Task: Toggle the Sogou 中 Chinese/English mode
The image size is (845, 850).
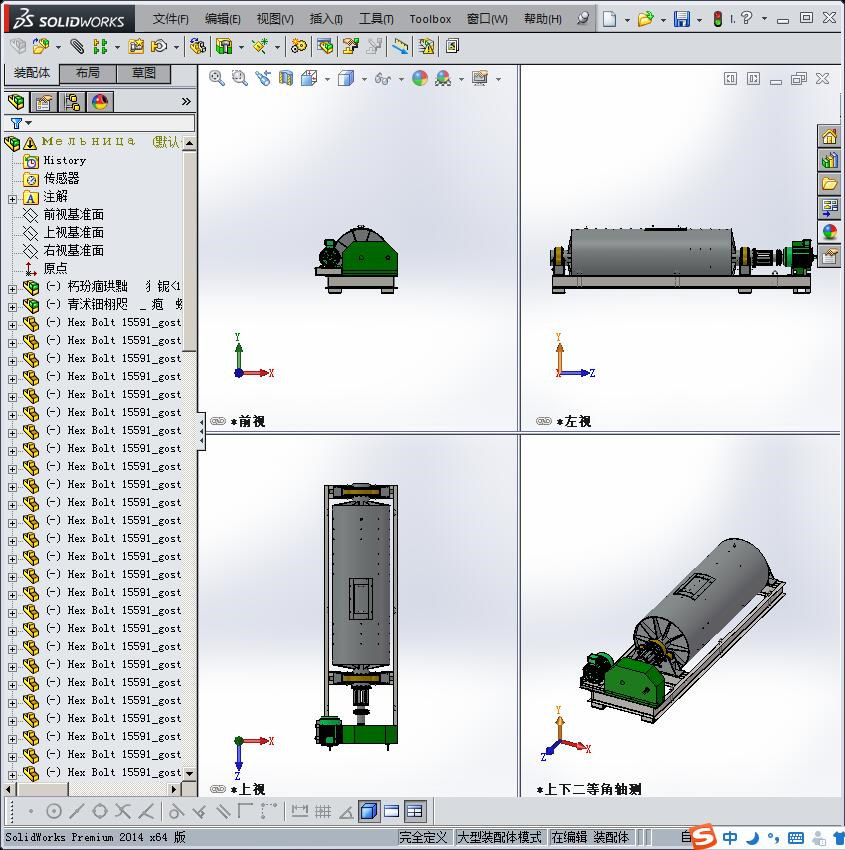Action: [x=730, y=838]
